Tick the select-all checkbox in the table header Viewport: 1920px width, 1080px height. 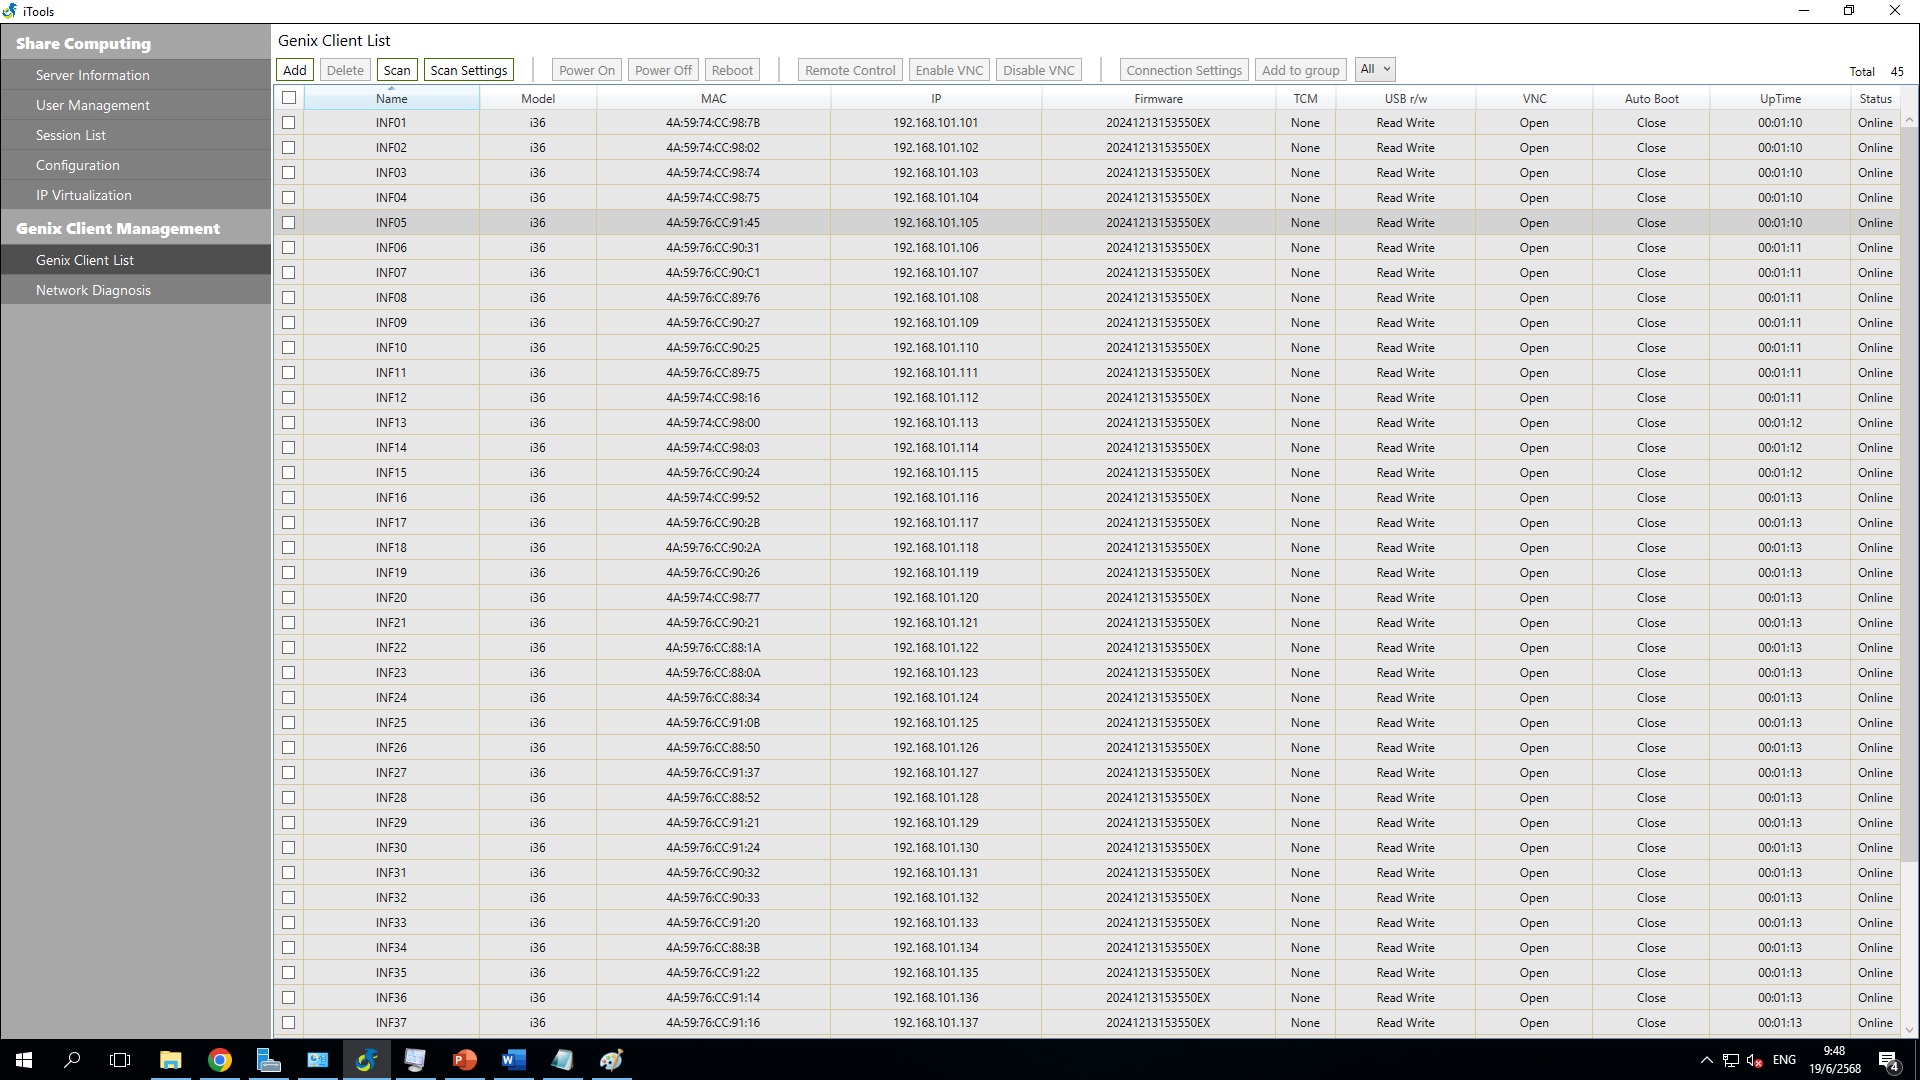(289, 98)
